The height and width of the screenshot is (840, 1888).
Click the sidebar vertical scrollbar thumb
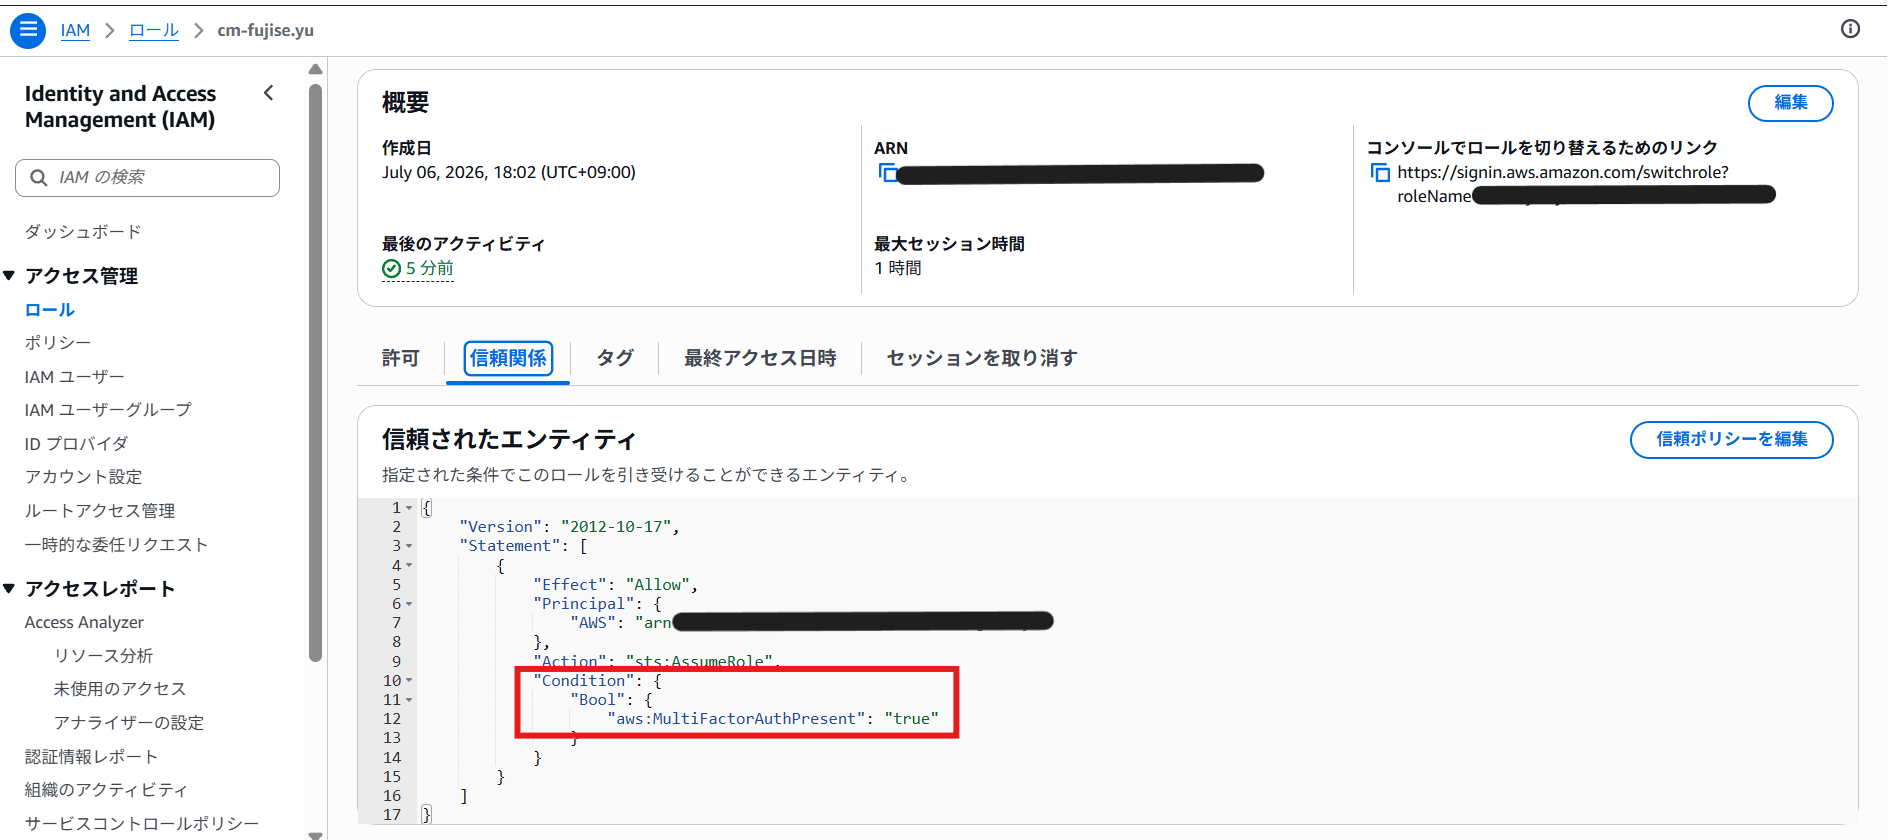[x=315, y=372]
